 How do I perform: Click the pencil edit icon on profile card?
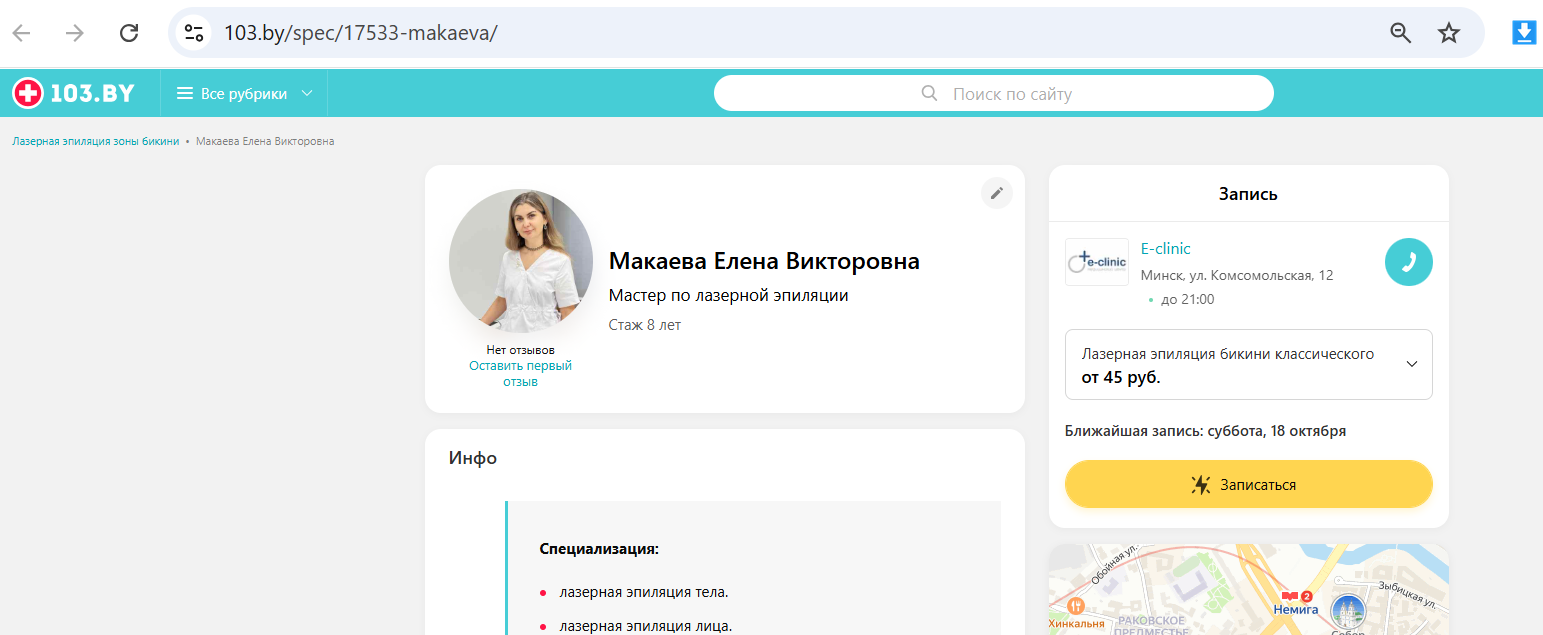click(996, 194)
